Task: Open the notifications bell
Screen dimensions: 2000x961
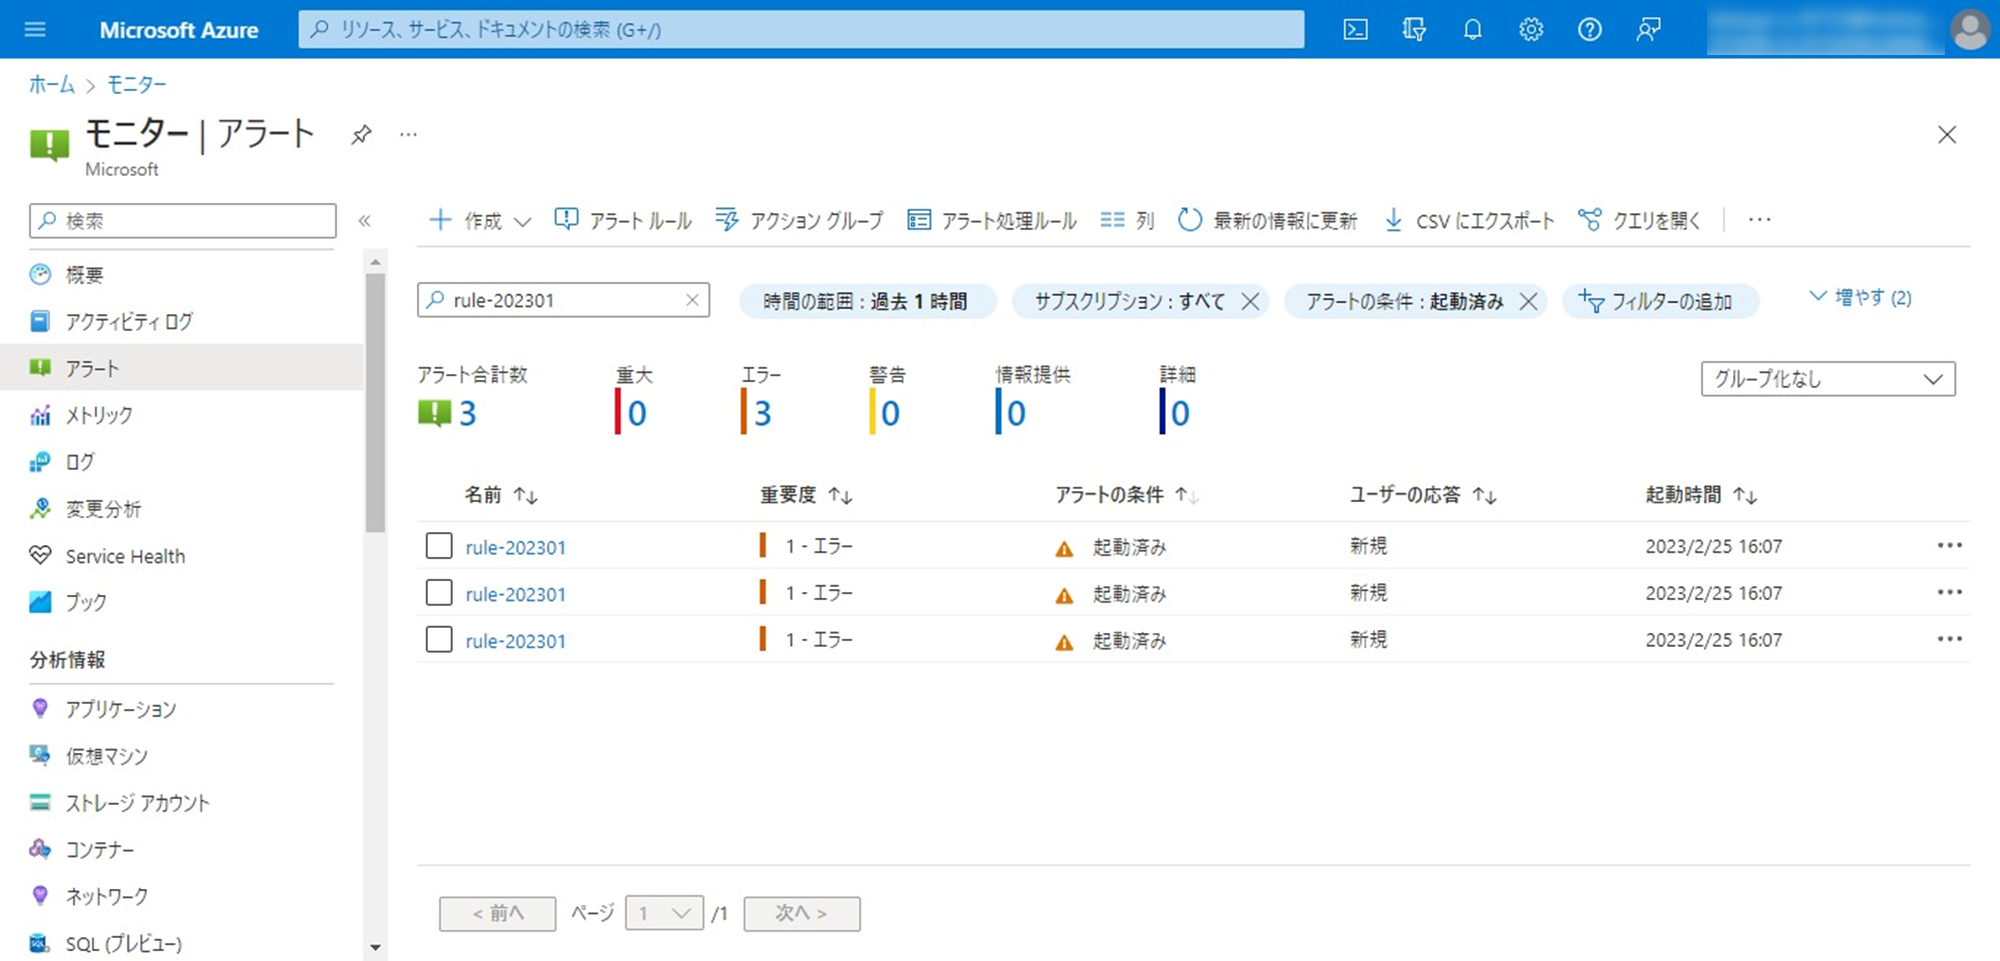Action: pos(1472,30)
